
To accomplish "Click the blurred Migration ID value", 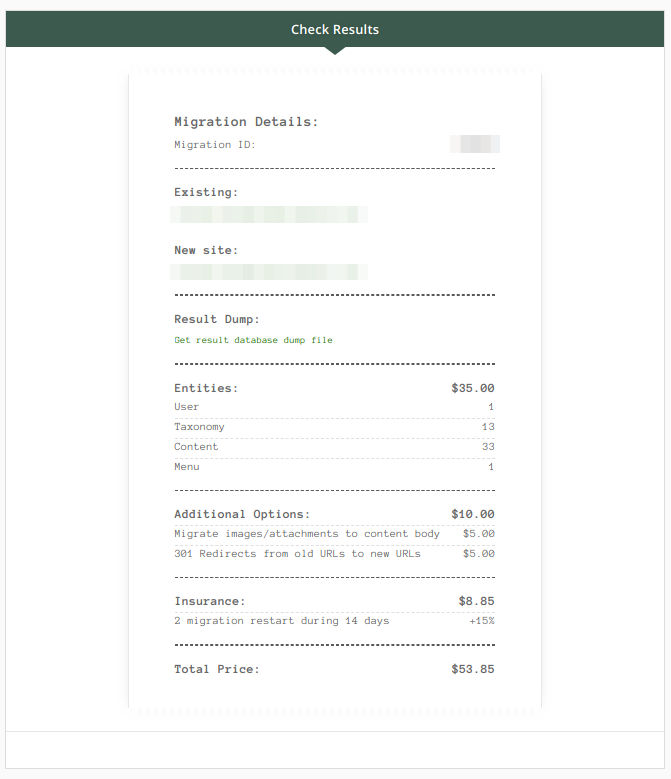I will click(x=475, y=144).
